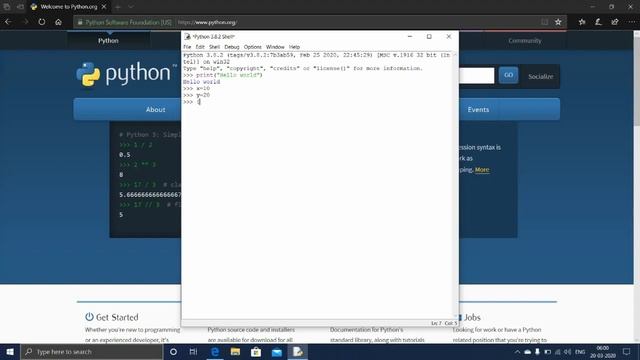Click the network tray icon
Image resolution: width=640 pixels, height=360 pixels.
click(x=558, y=352)
